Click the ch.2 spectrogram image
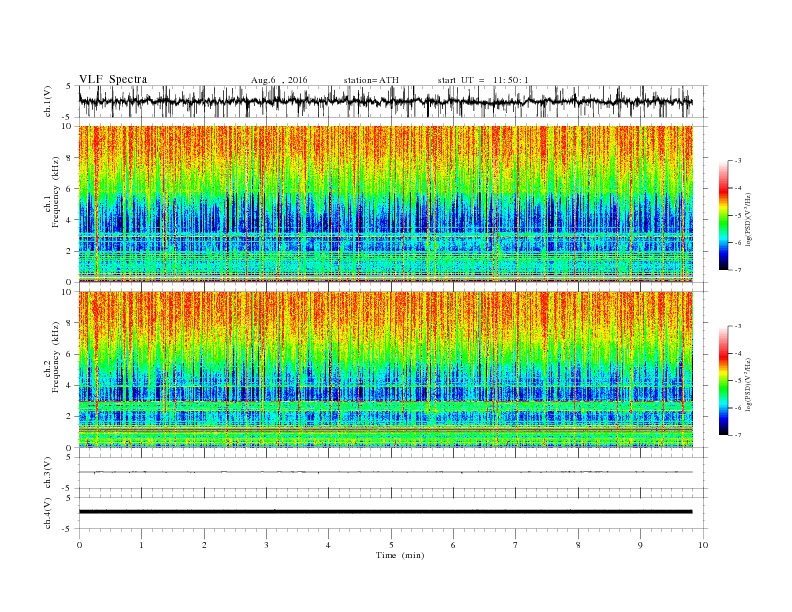Viewport: 792px width, 612px height. pyautogui.click(x=386, y=369)
